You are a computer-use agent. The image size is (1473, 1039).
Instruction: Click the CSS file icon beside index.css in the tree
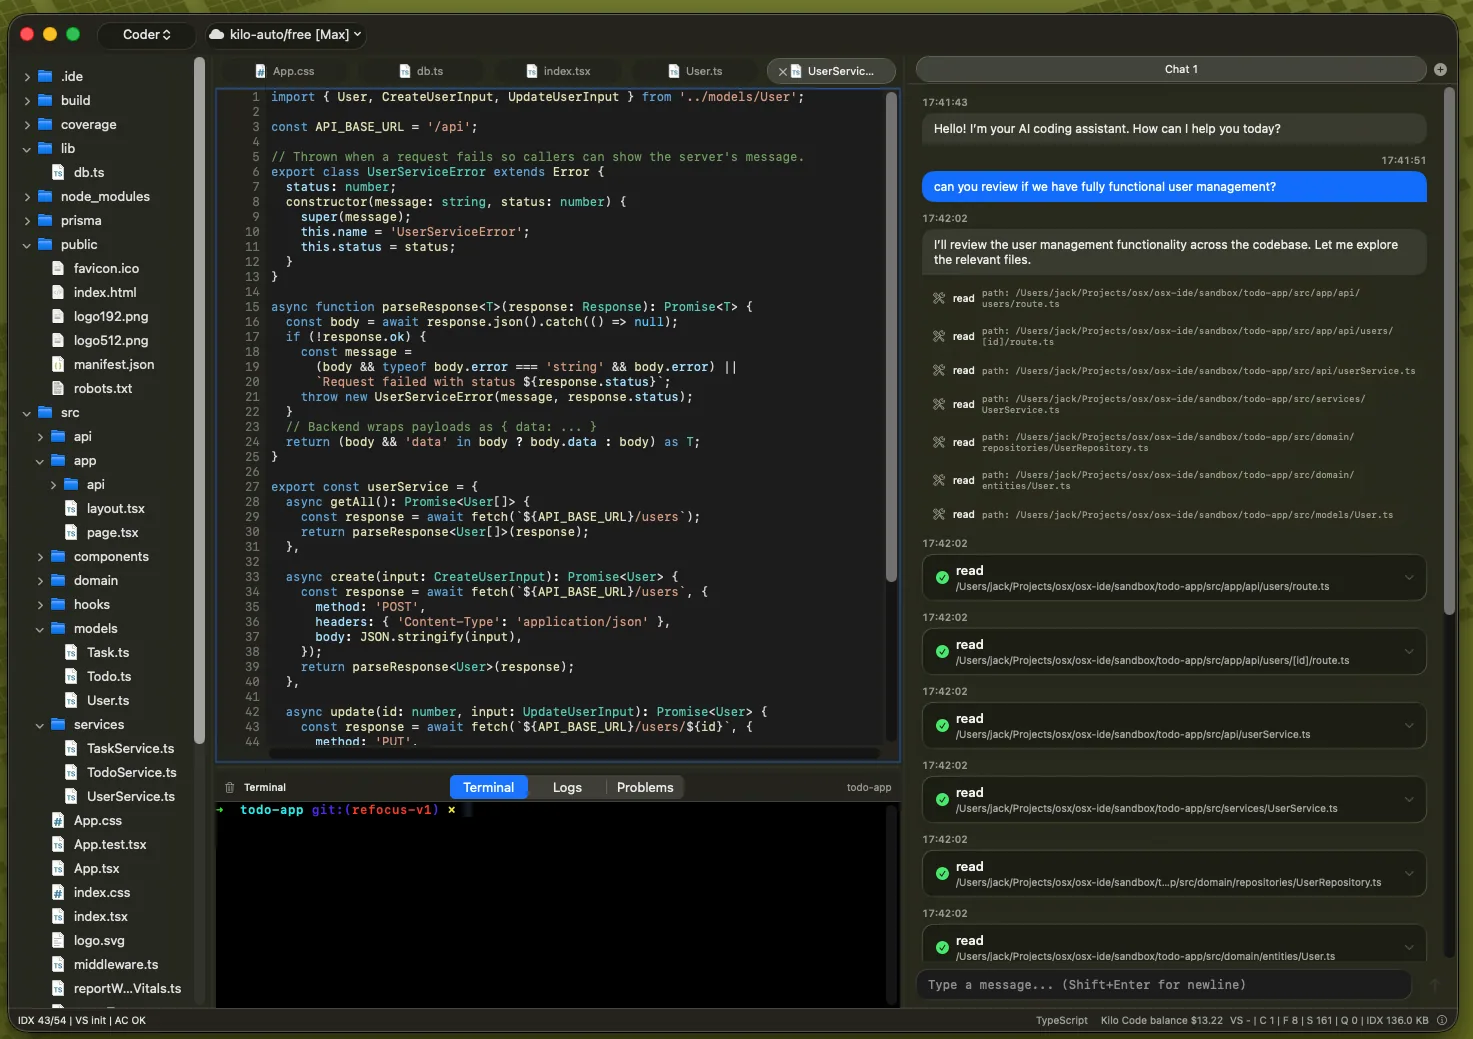58,893
